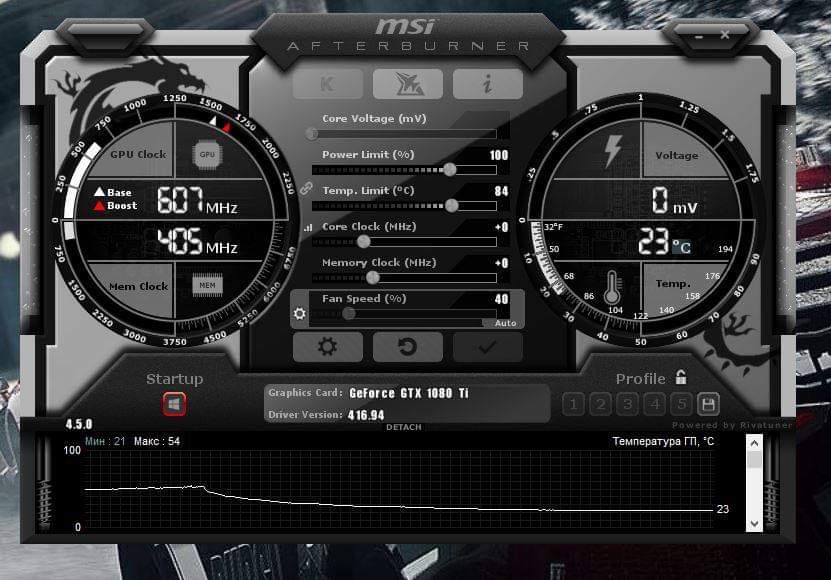The width and height of the screenshot is (831, 580).
Task: Open the core clock curve editor bars icon
Action: pyautogui.click(x=308, y=227)
